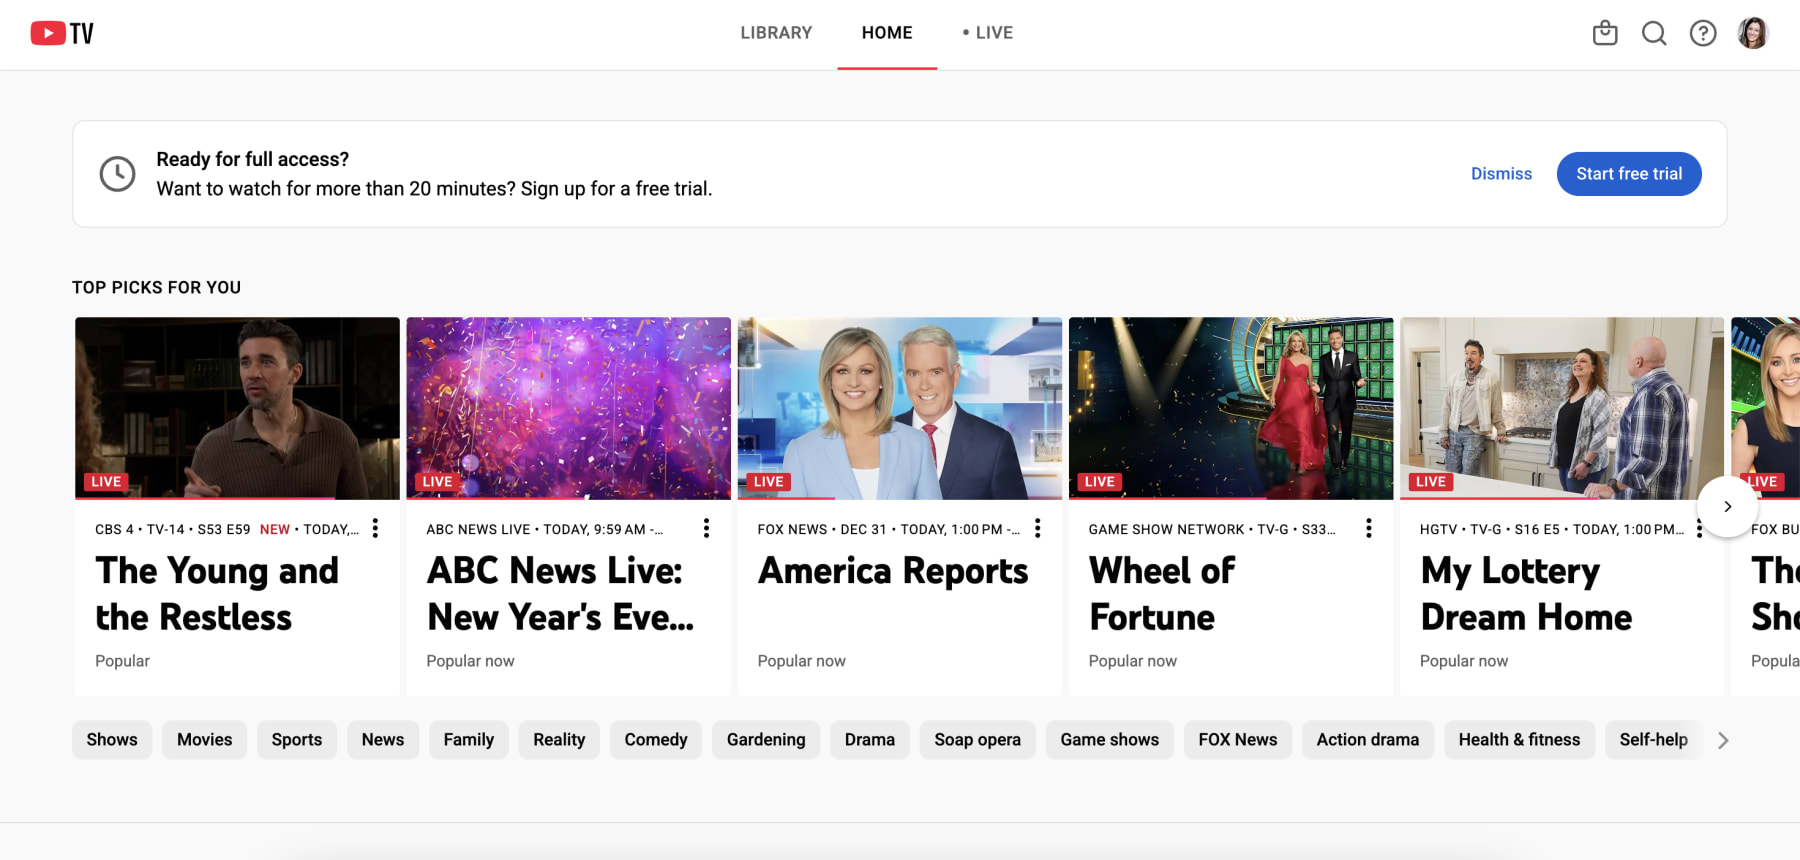1800x860 pixels.
Task: Play The Young and the Restless thumbnail
Action: tap(237, 408)
